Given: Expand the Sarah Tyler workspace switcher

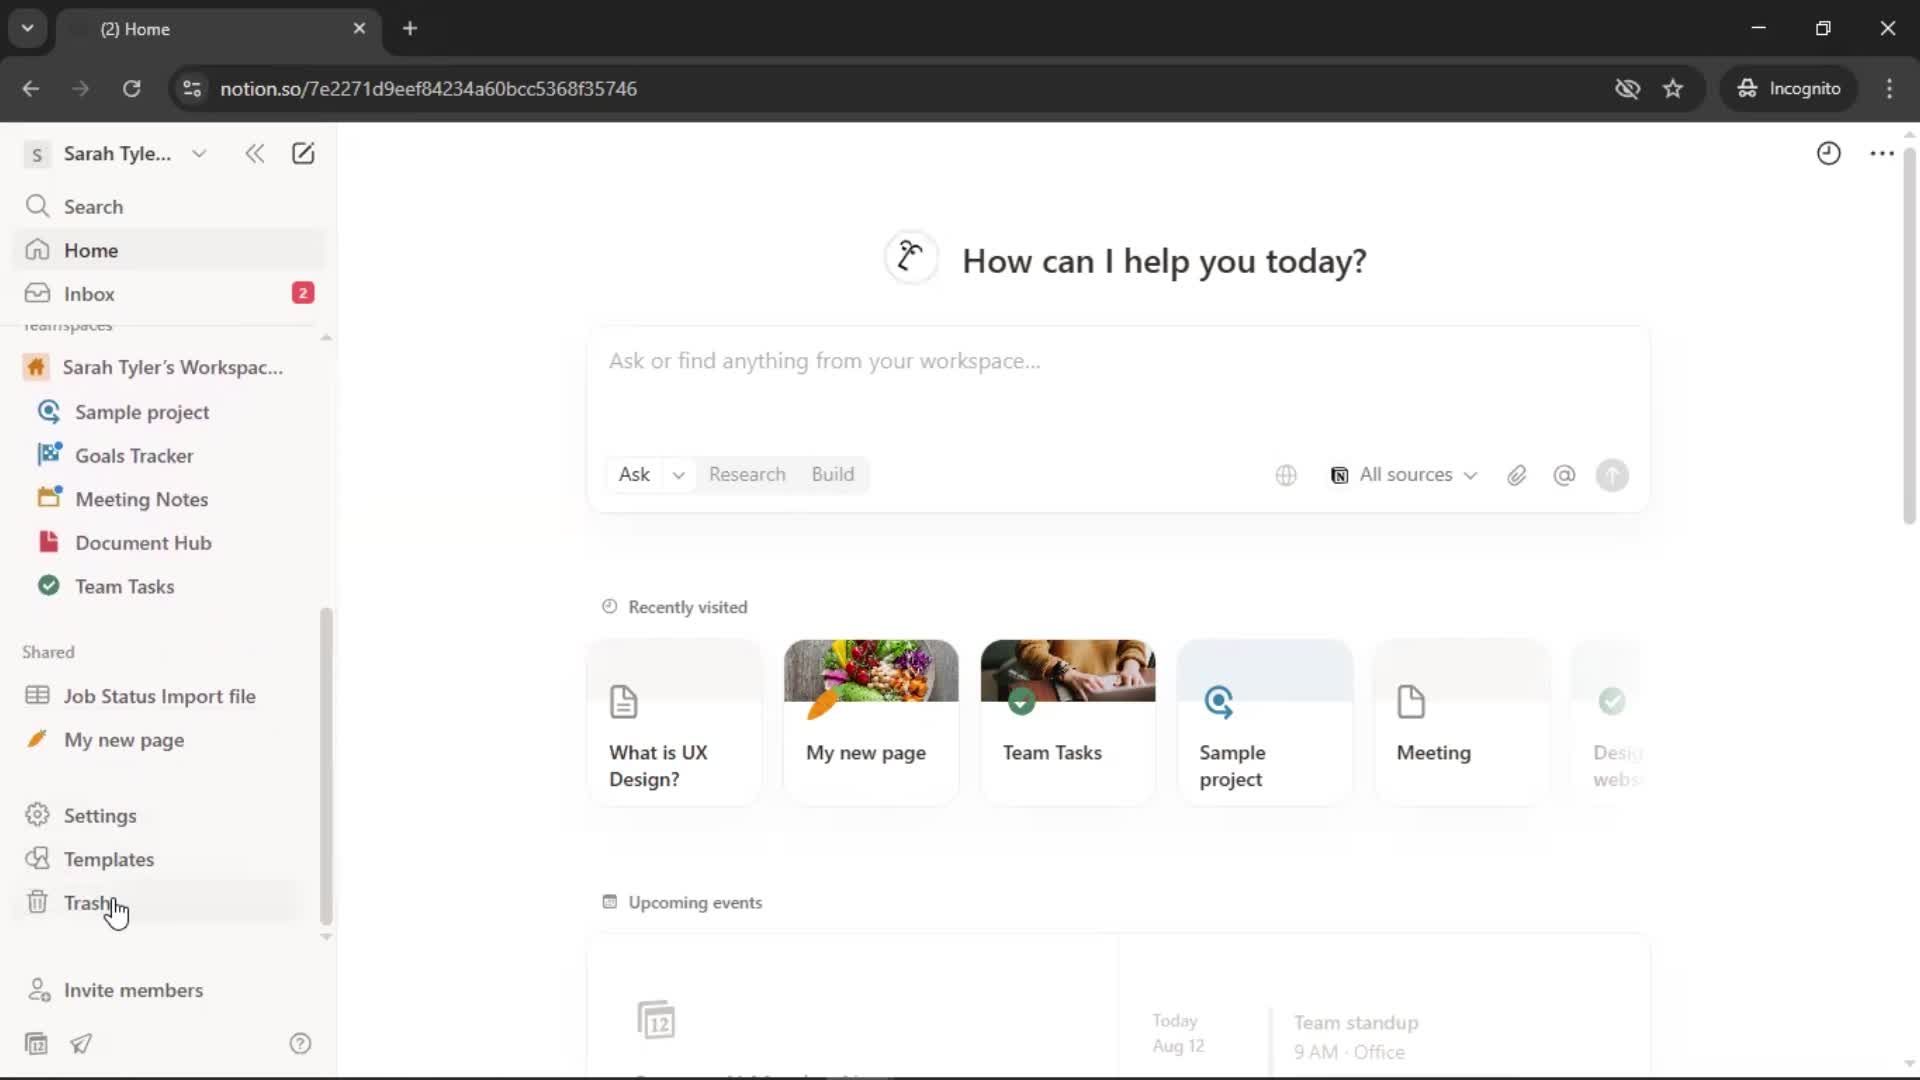Looking at the screenshot, I should pyautogui.click(x=118, y=153).
